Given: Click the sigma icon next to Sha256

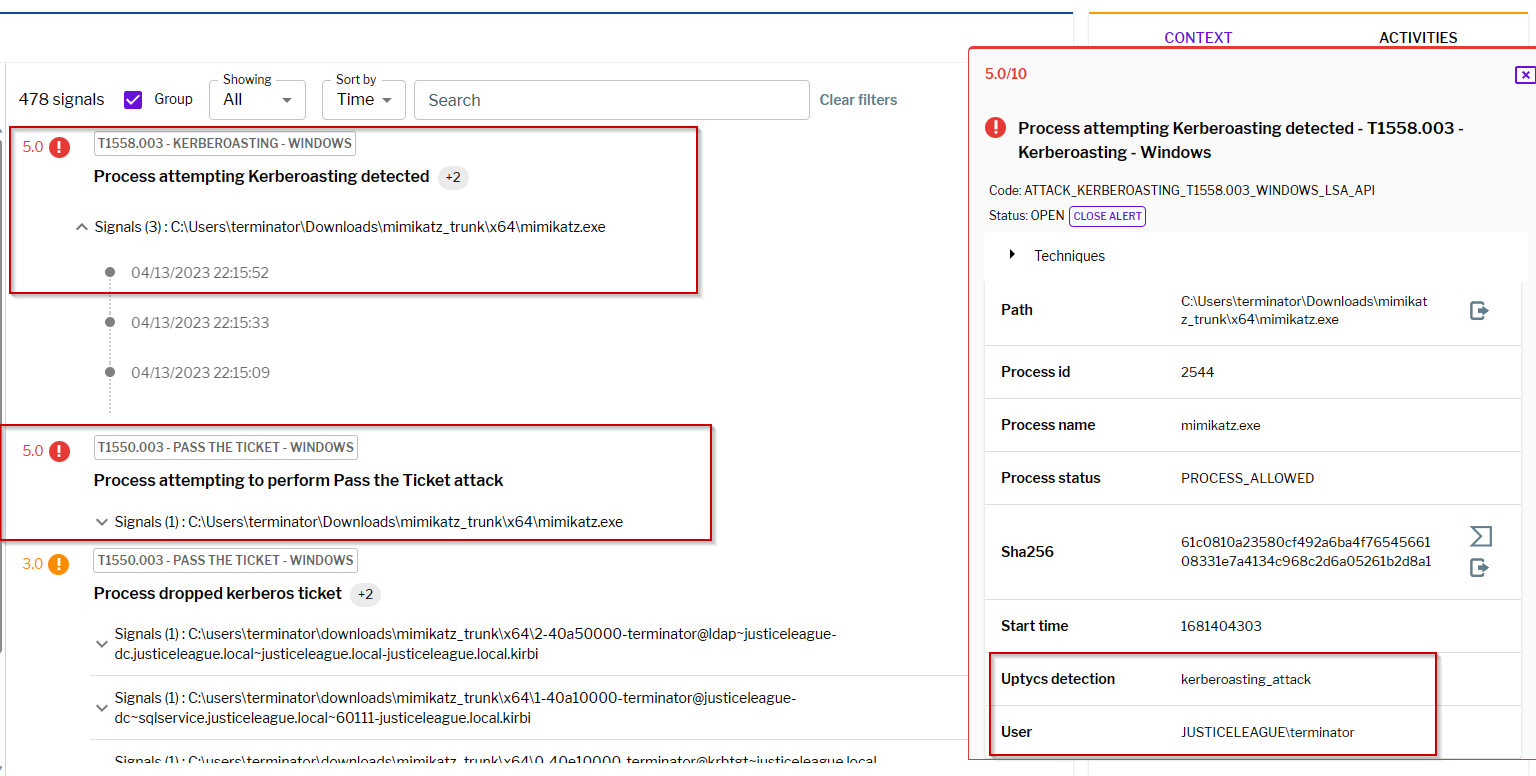Looking at the screenshot, I should pos(1480,537).
